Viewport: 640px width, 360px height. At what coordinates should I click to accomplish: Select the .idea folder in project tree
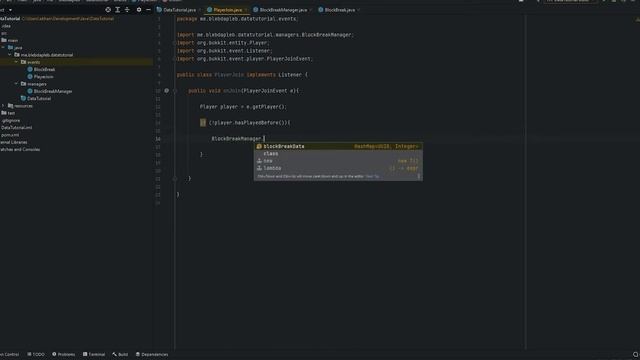click(x=6, y=26)
